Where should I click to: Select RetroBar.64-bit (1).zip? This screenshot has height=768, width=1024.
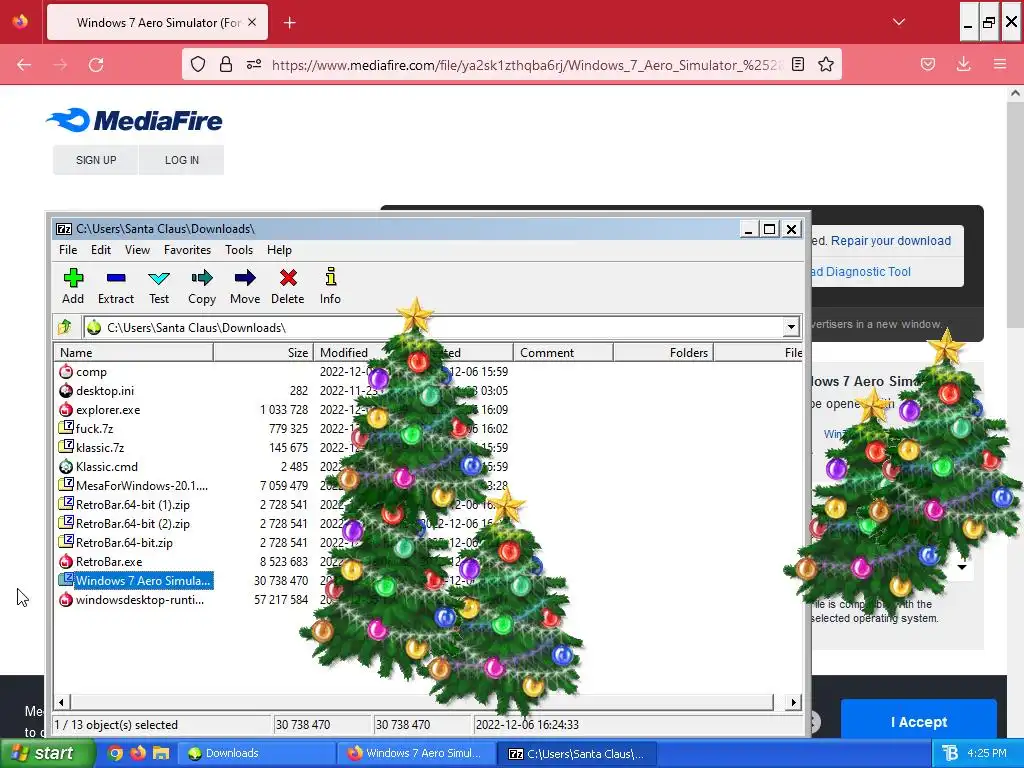point(124,504)
